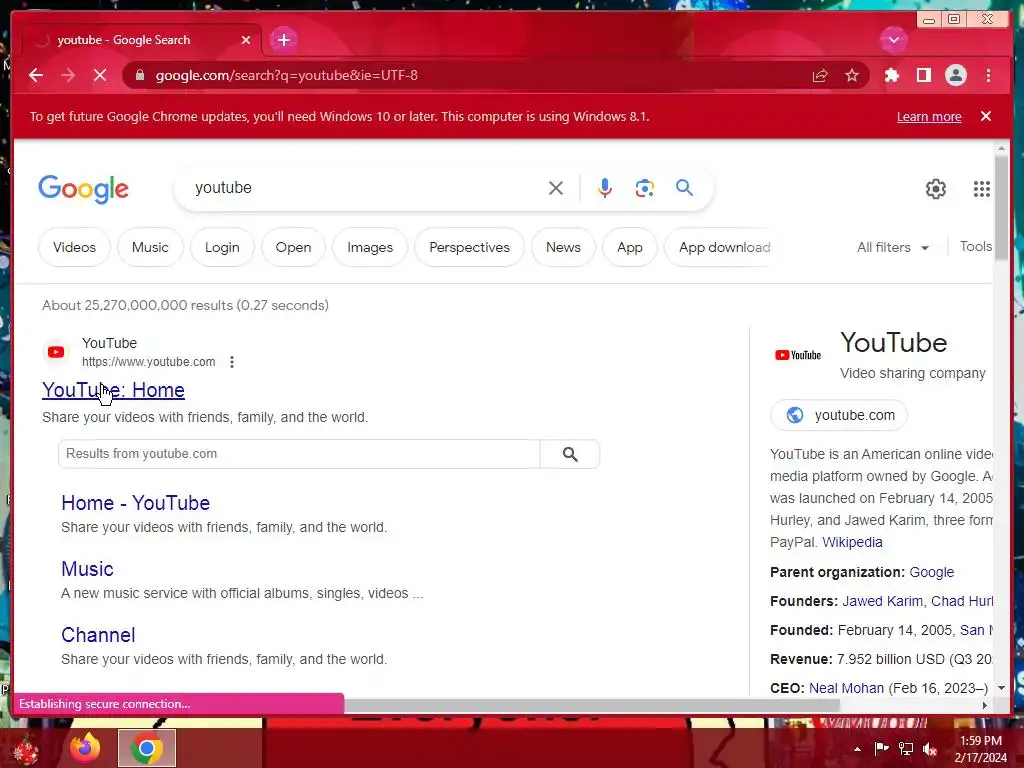Open the search Tools option

[976, 246]
